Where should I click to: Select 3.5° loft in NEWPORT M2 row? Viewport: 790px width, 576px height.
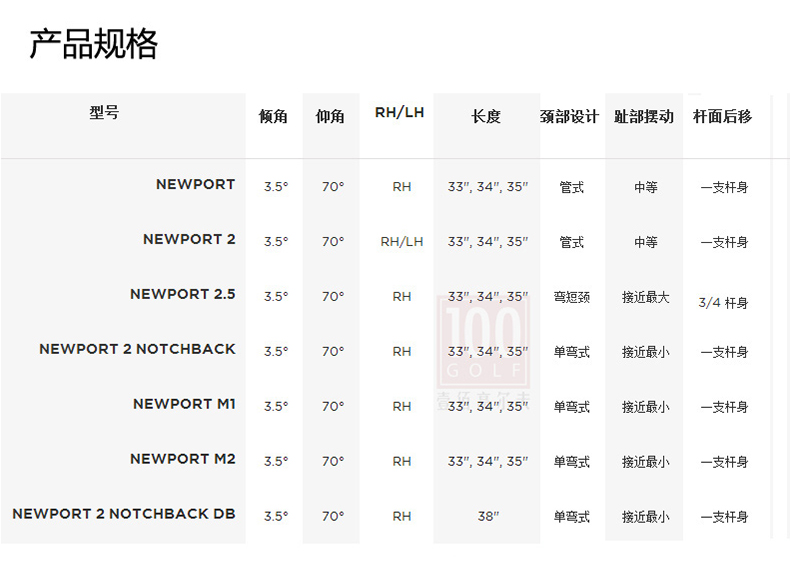click(276, 462)
